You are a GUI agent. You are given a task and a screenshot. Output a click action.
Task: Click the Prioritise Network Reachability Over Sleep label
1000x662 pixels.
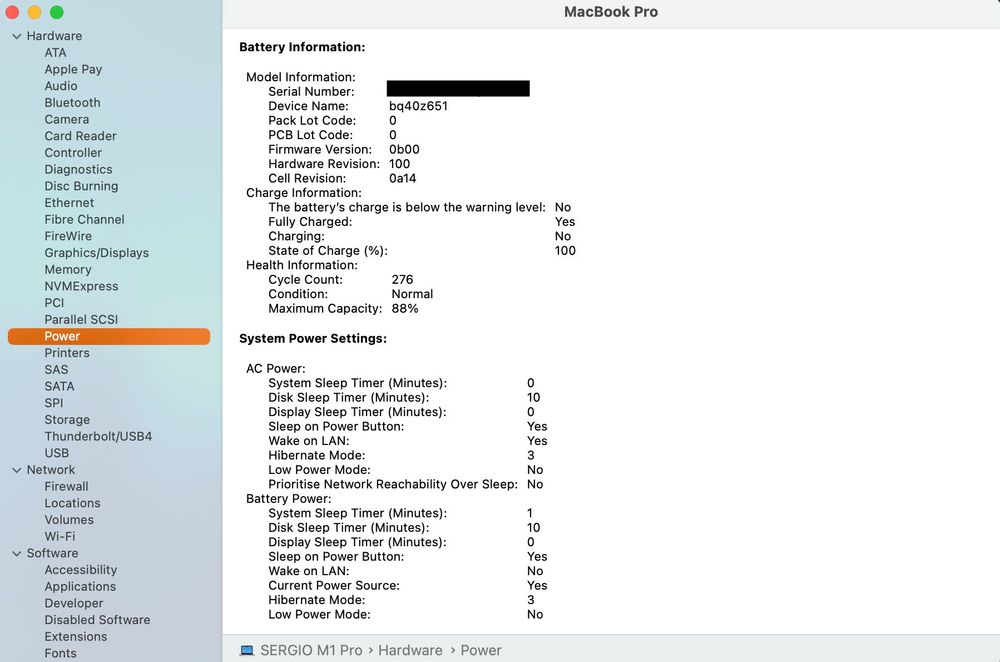[x=393, y=484]
